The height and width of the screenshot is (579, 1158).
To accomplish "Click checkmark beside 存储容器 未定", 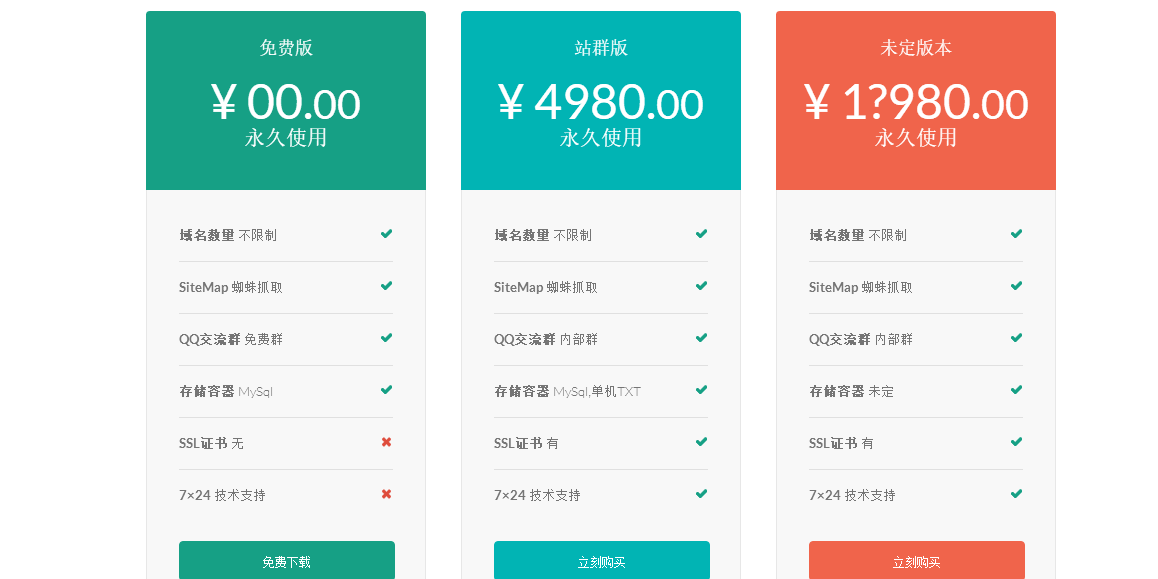I will [1016, 390].
